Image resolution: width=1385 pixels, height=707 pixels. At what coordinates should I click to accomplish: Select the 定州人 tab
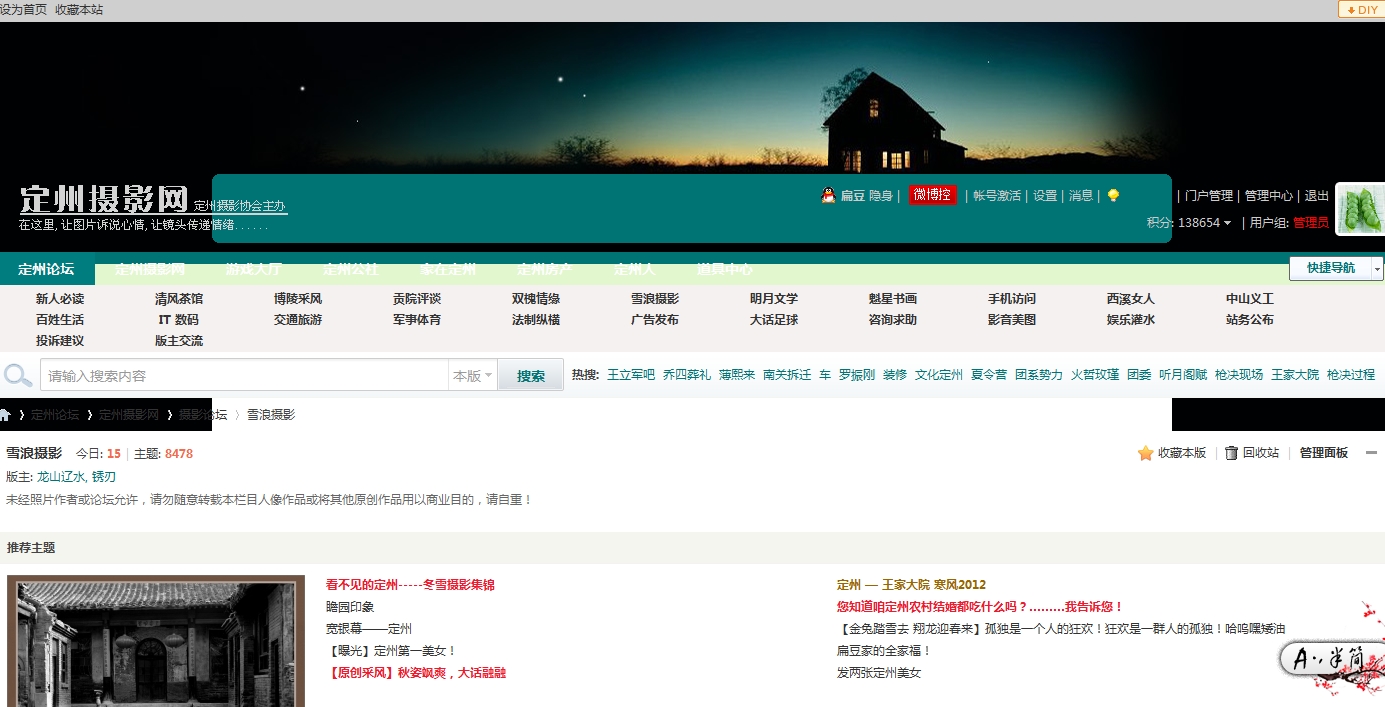point(635,269)
